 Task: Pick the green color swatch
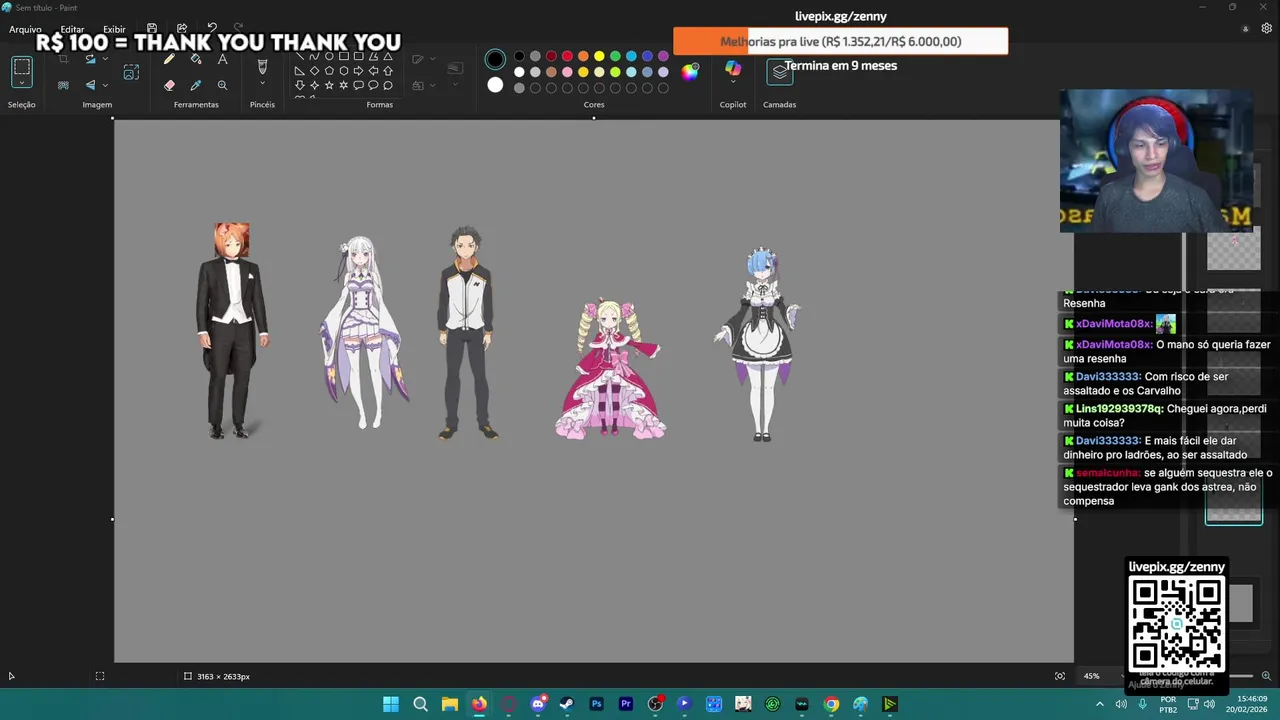click(x=615, y=56)
